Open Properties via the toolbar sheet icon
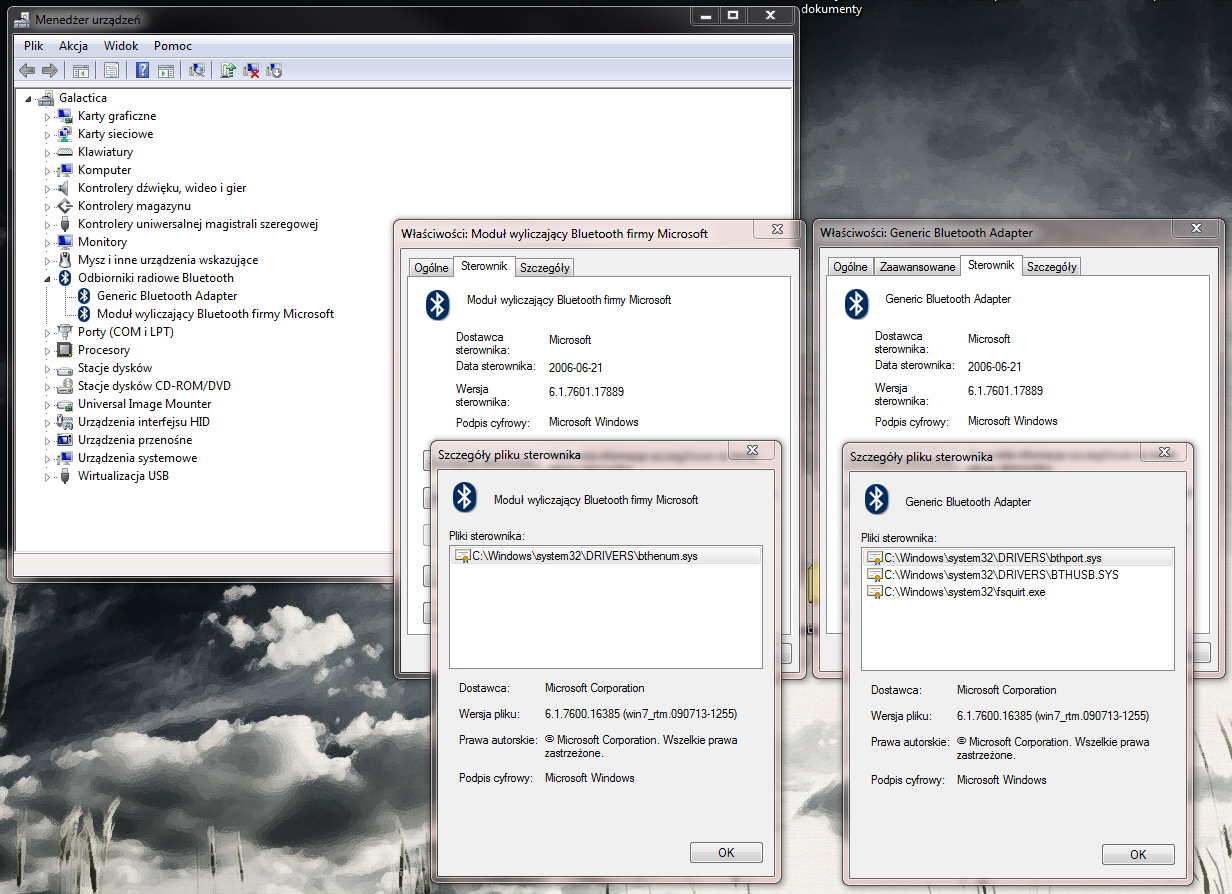This screenshot has width=1232, height=894. click(x=111, y=70)
